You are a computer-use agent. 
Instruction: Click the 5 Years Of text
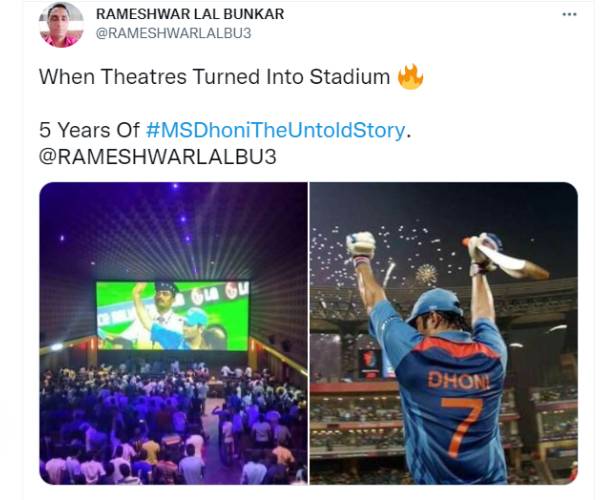tap(89, 130)
